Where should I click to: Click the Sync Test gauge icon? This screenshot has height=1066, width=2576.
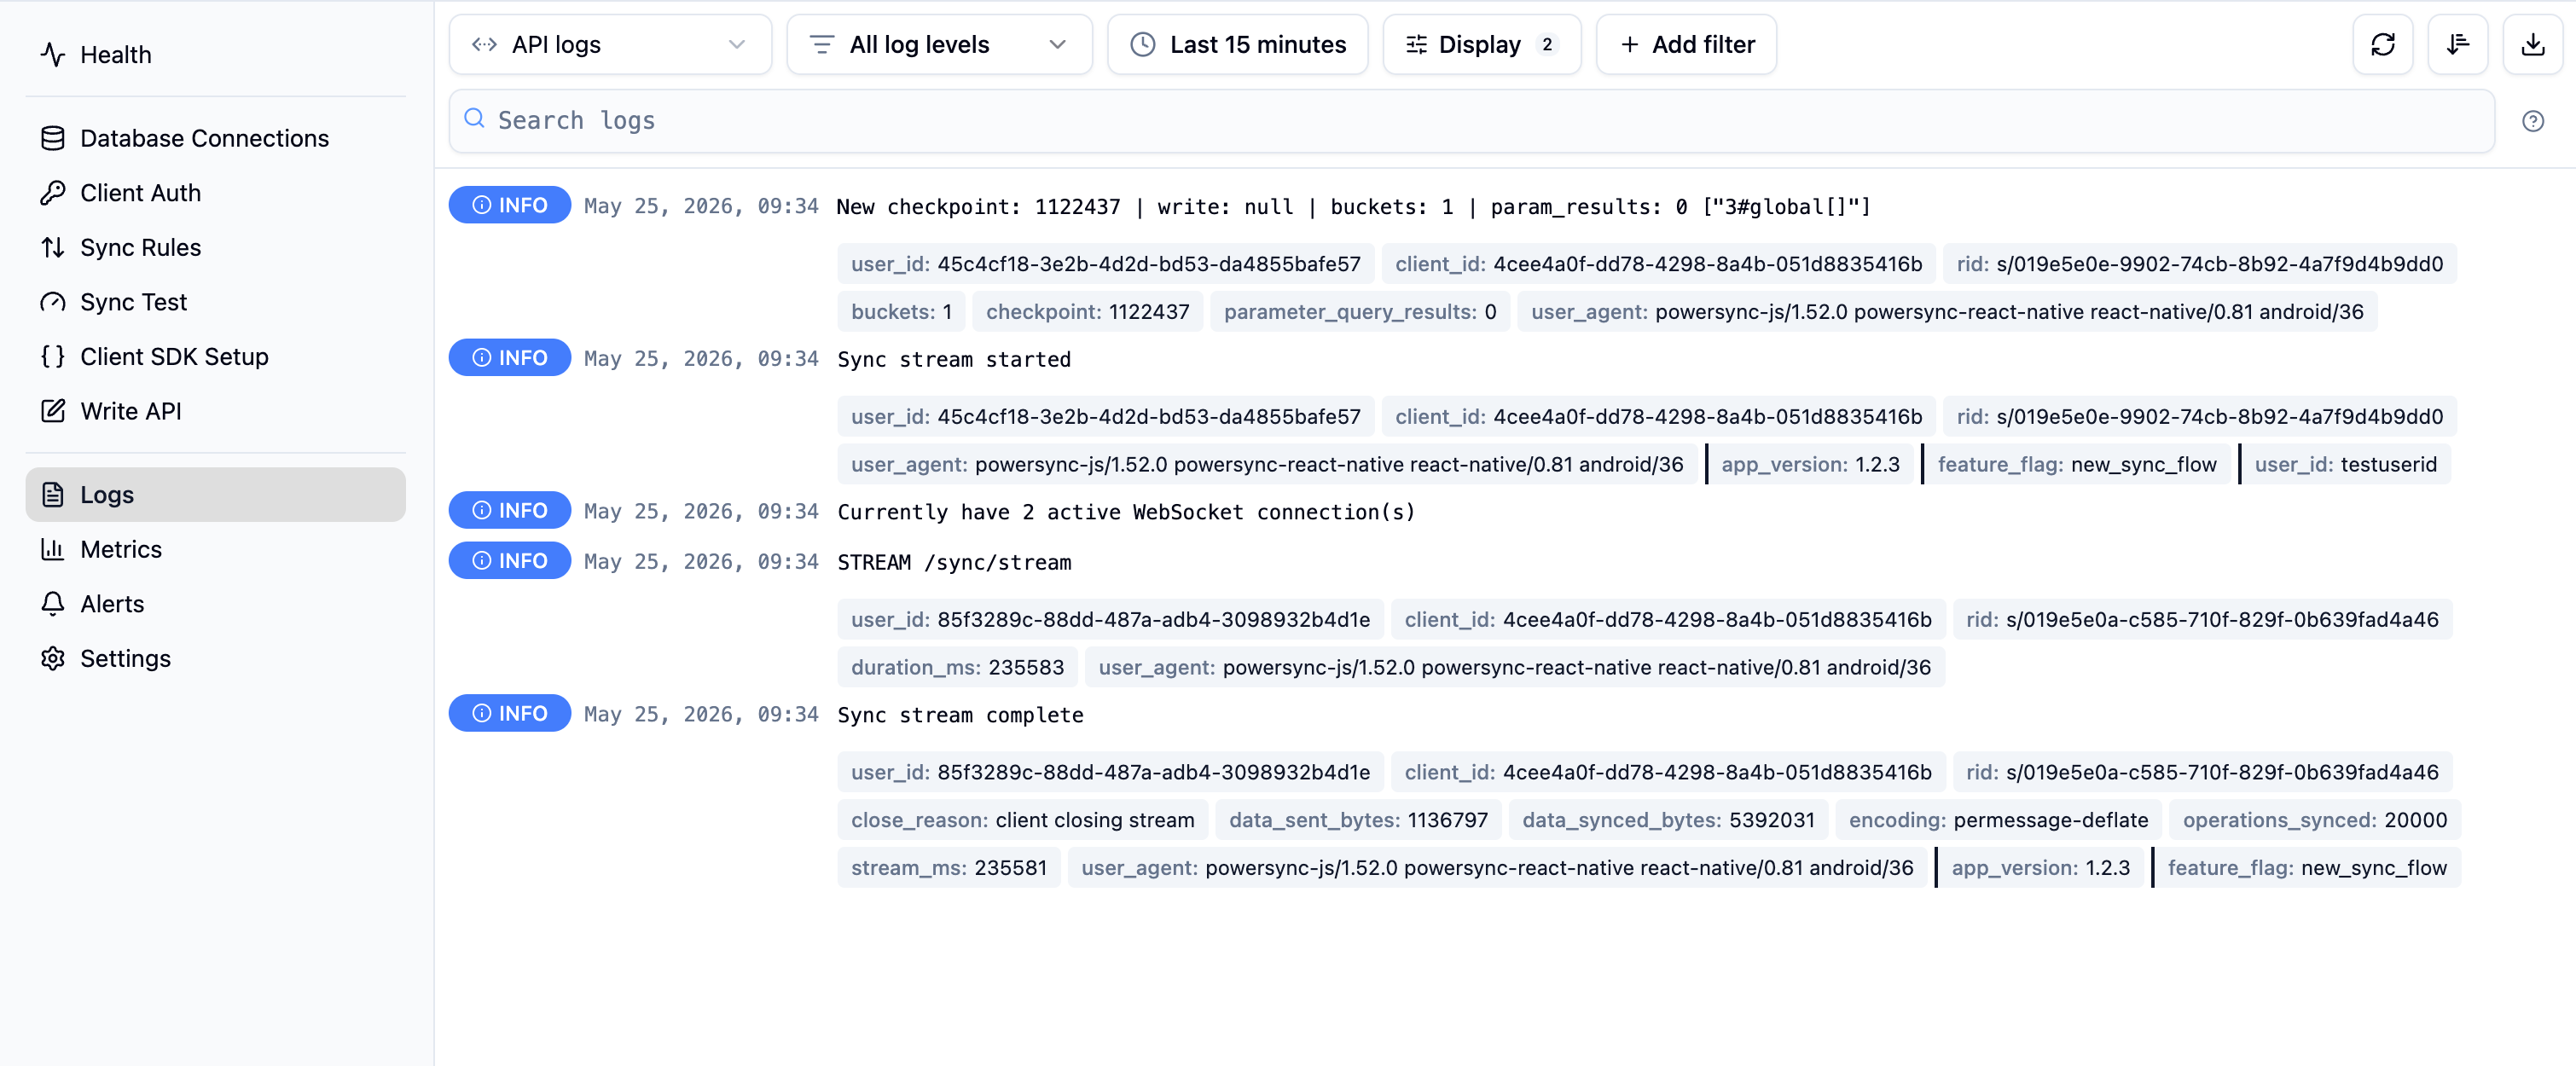(53, 301)
